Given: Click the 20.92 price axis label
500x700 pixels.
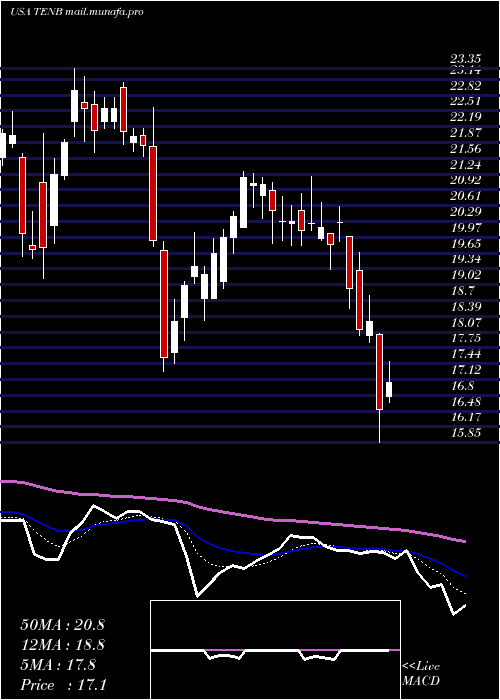Looking at the screenshot, I should coord(465,180).
